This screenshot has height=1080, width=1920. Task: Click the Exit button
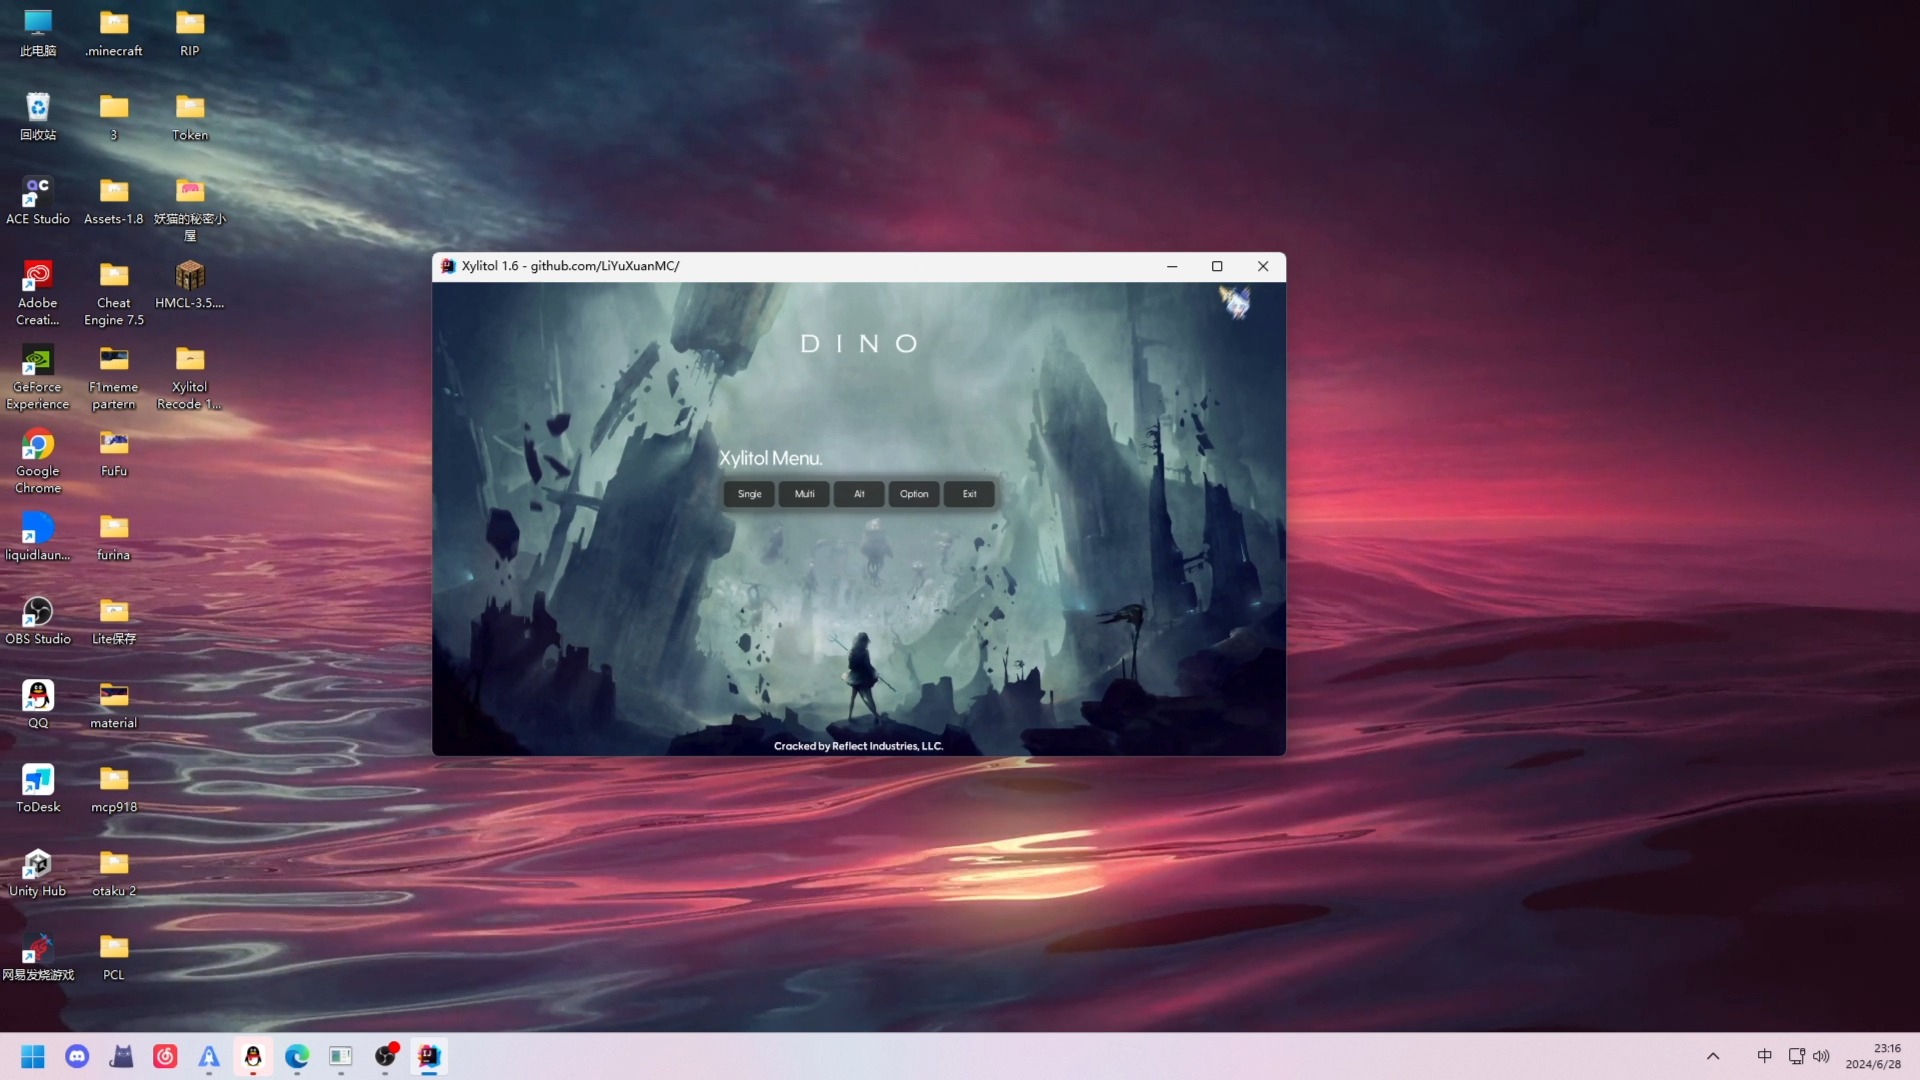click(x=969, y=493)
